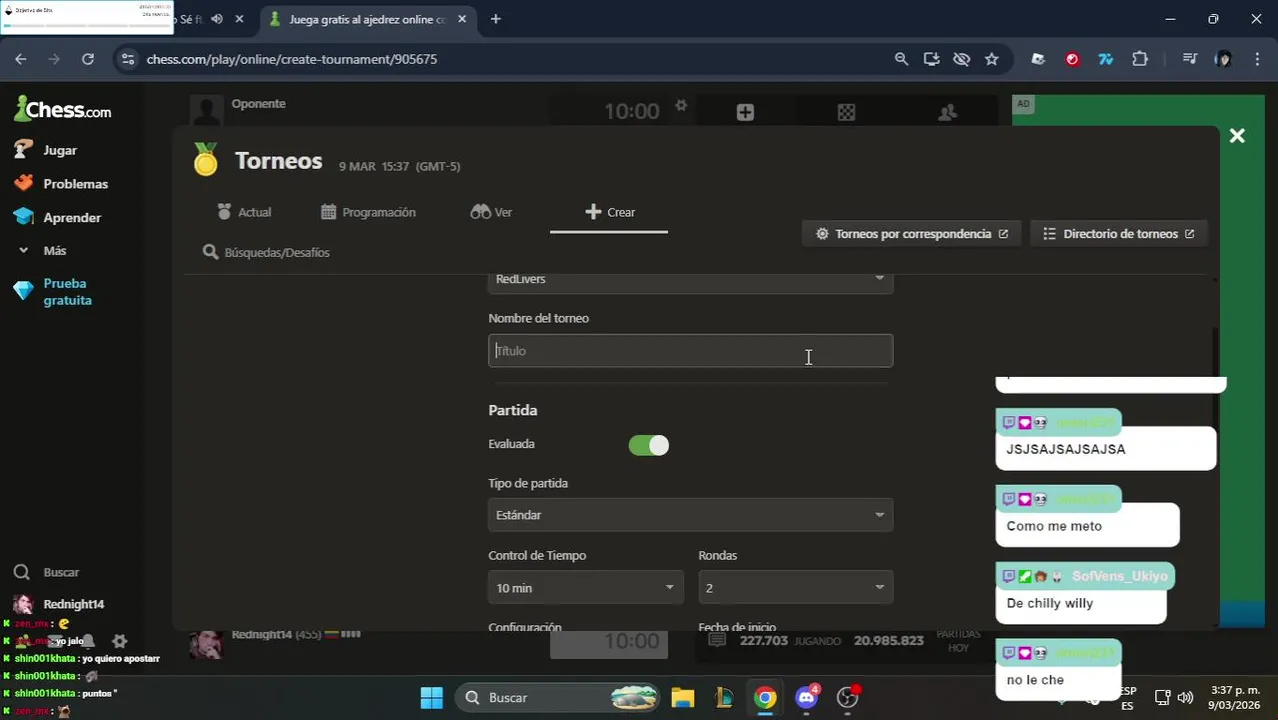The width and height of the screenshot is (1278, 720).
Task: Open the RedLivers club dropdown
Action: [690, 279]
